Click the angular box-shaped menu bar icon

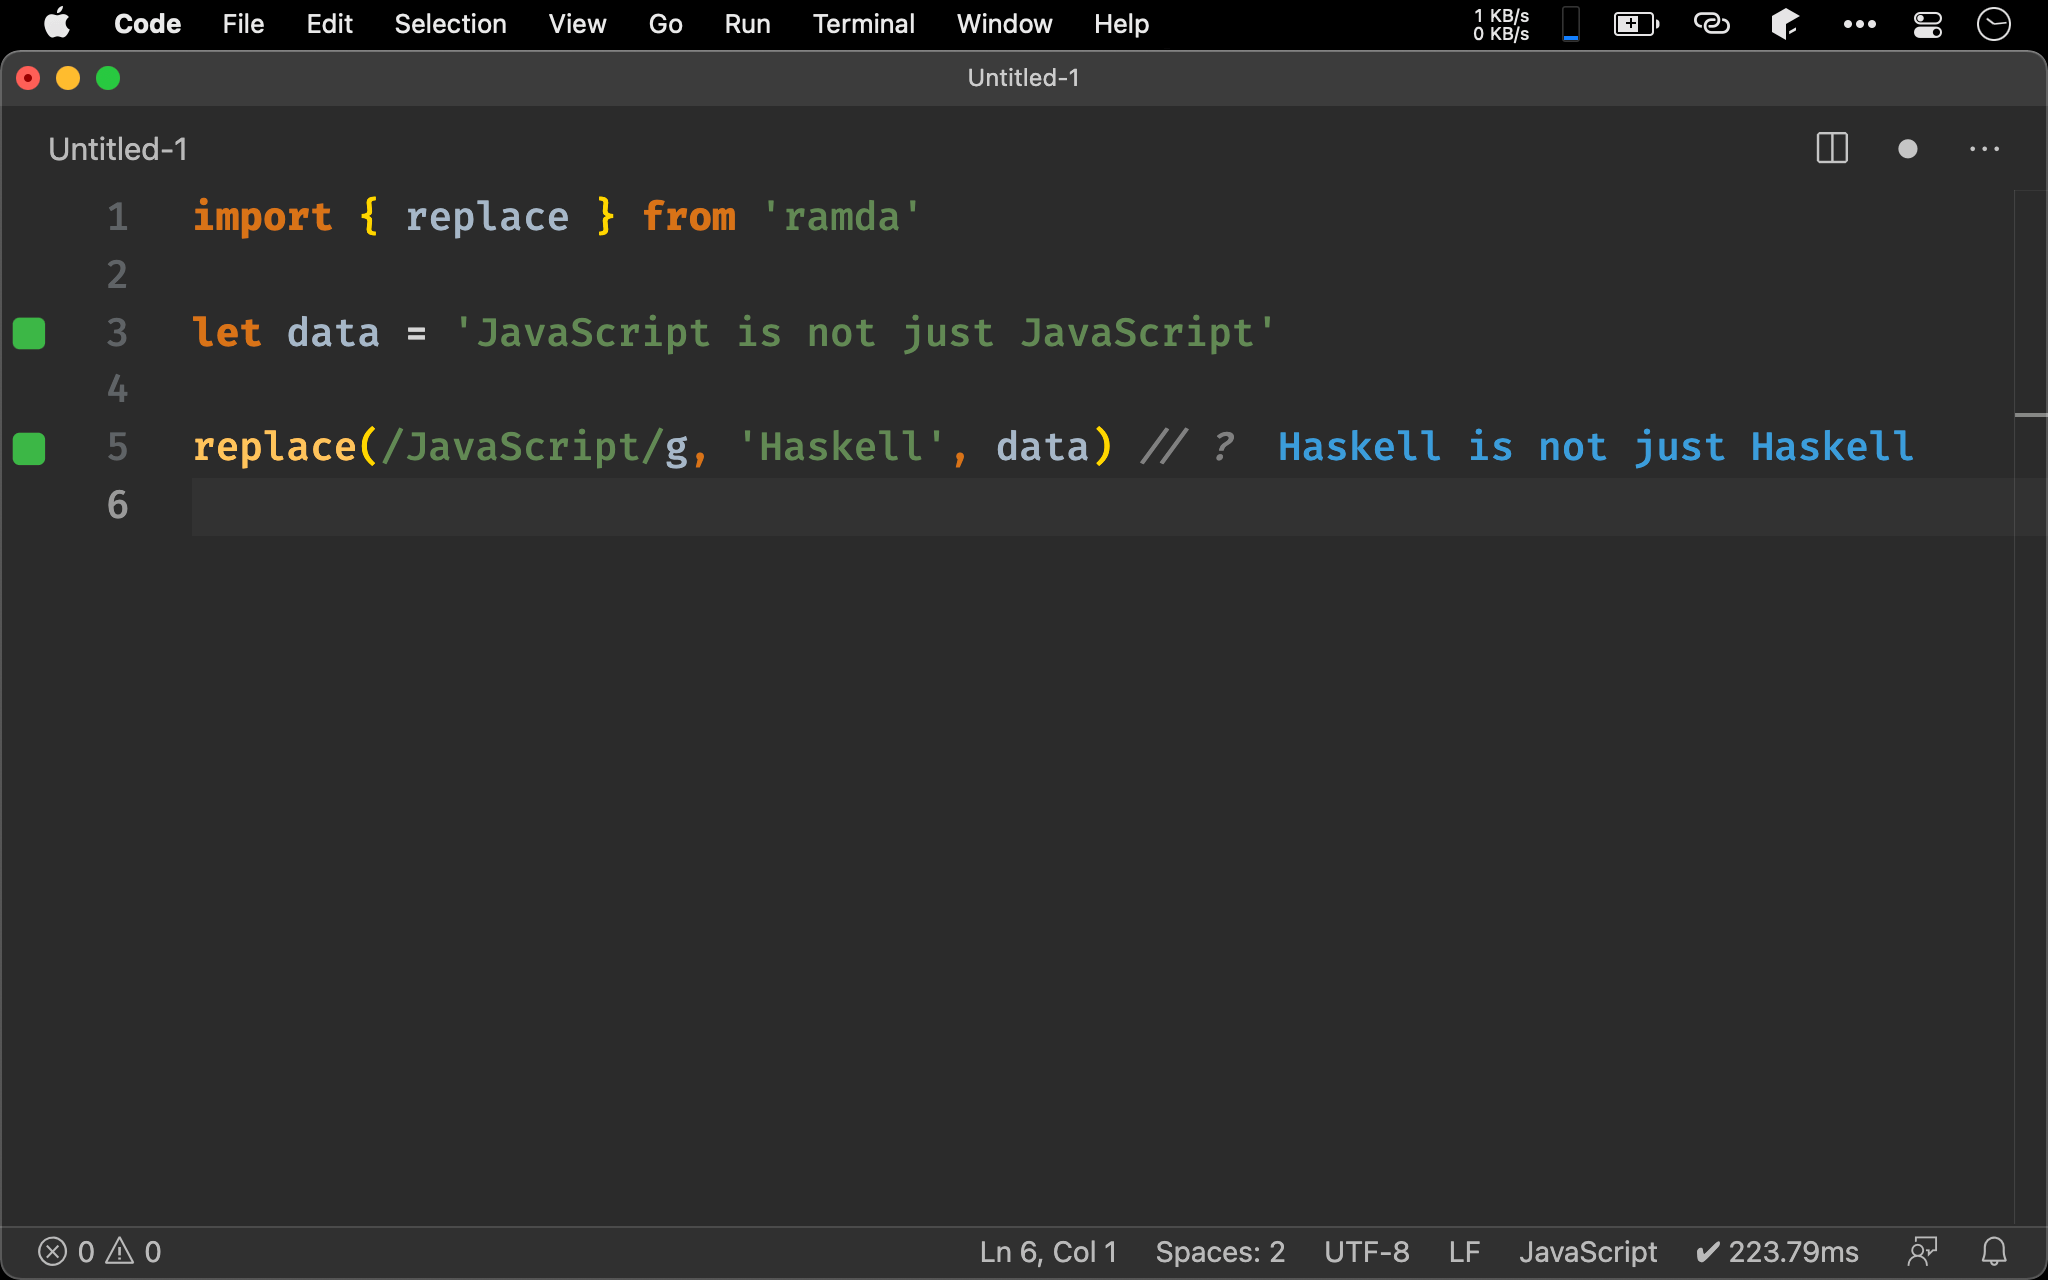pos(1785,24)
